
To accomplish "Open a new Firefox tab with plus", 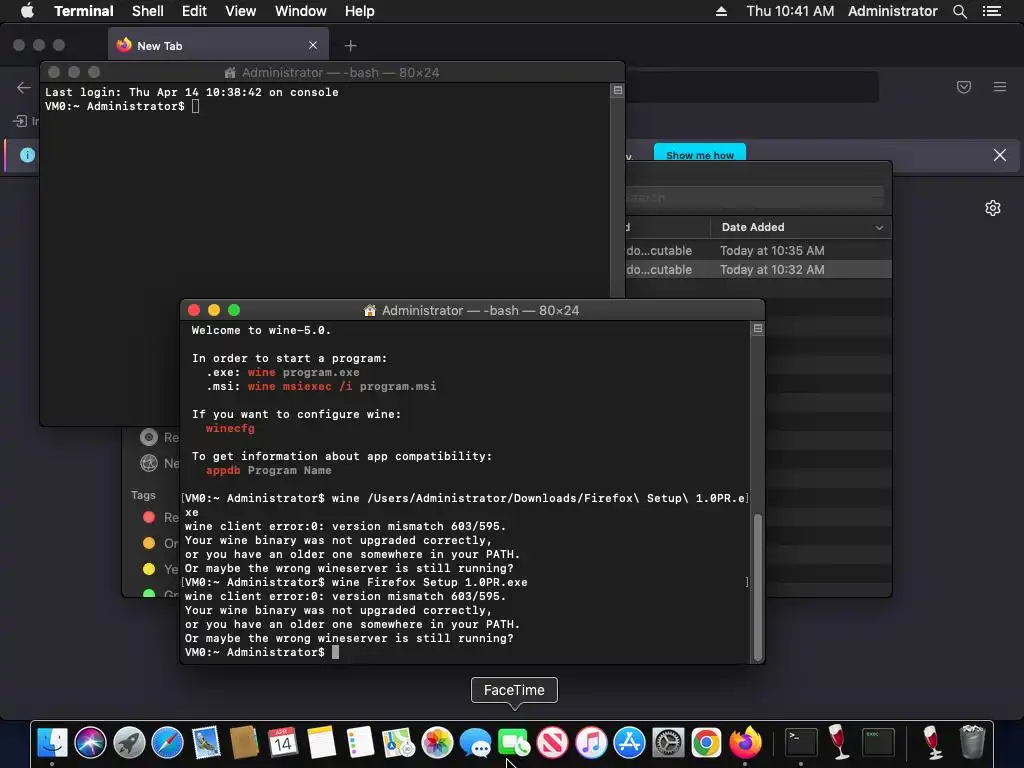I will [351, 46].
